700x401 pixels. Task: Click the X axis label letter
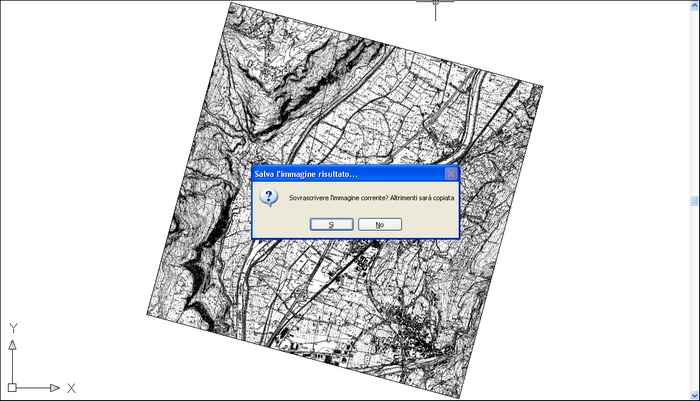pyautogui.click(x=71, y=388)
